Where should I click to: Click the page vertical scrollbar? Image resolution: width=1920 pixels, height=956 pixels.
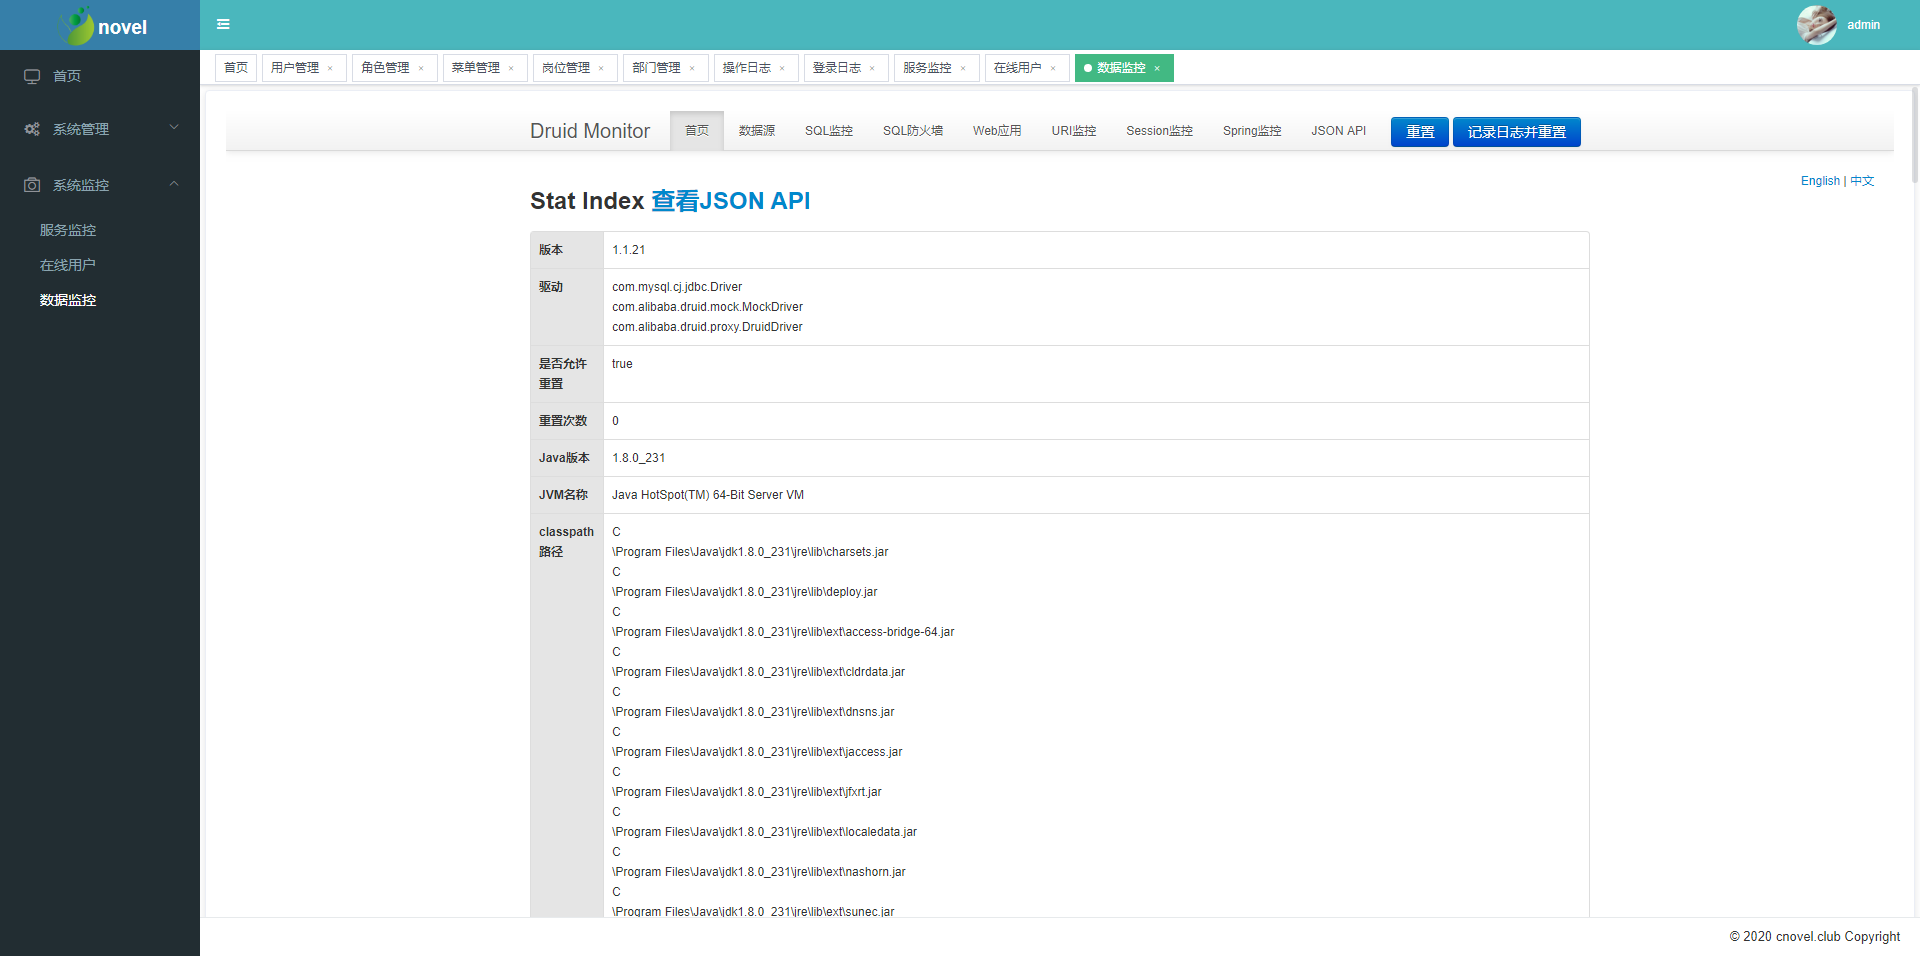1915,135
